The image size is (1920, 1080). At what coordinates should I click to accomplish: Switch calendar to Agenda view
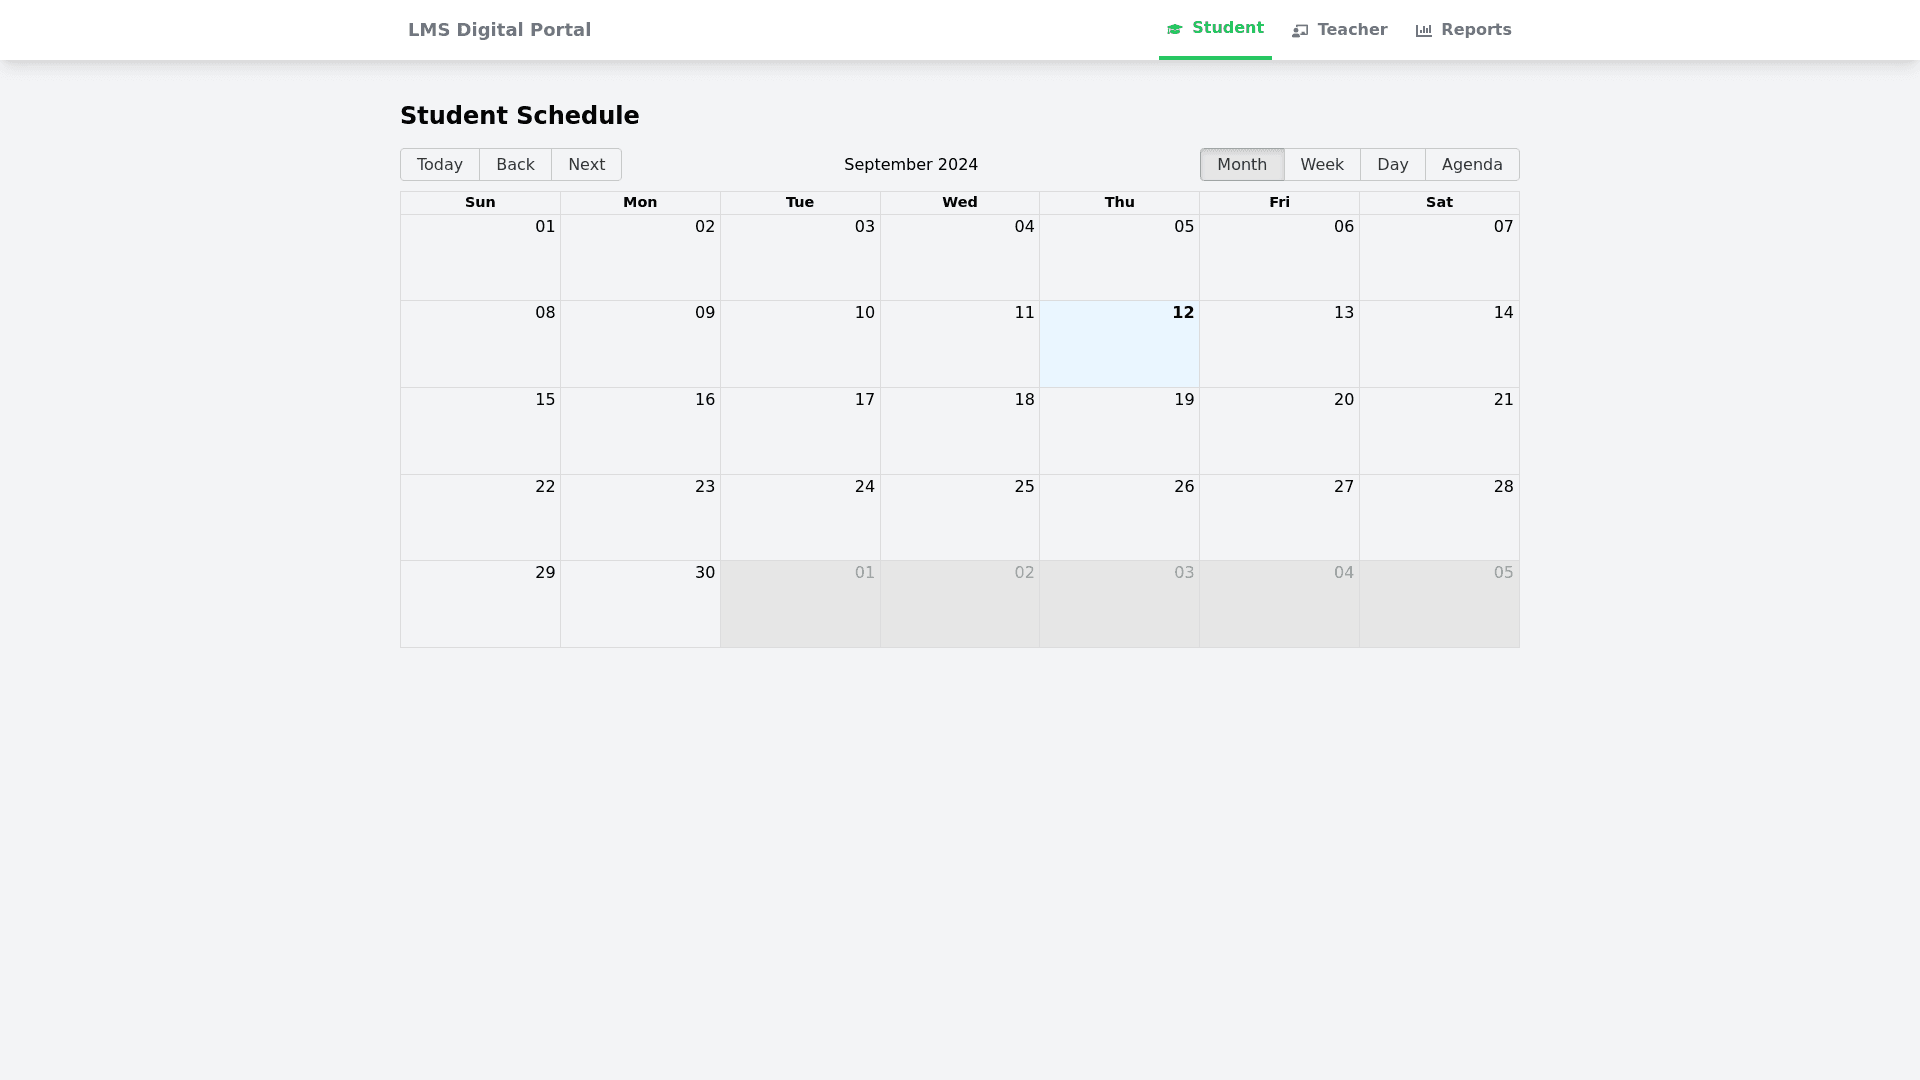[1472, 165]
